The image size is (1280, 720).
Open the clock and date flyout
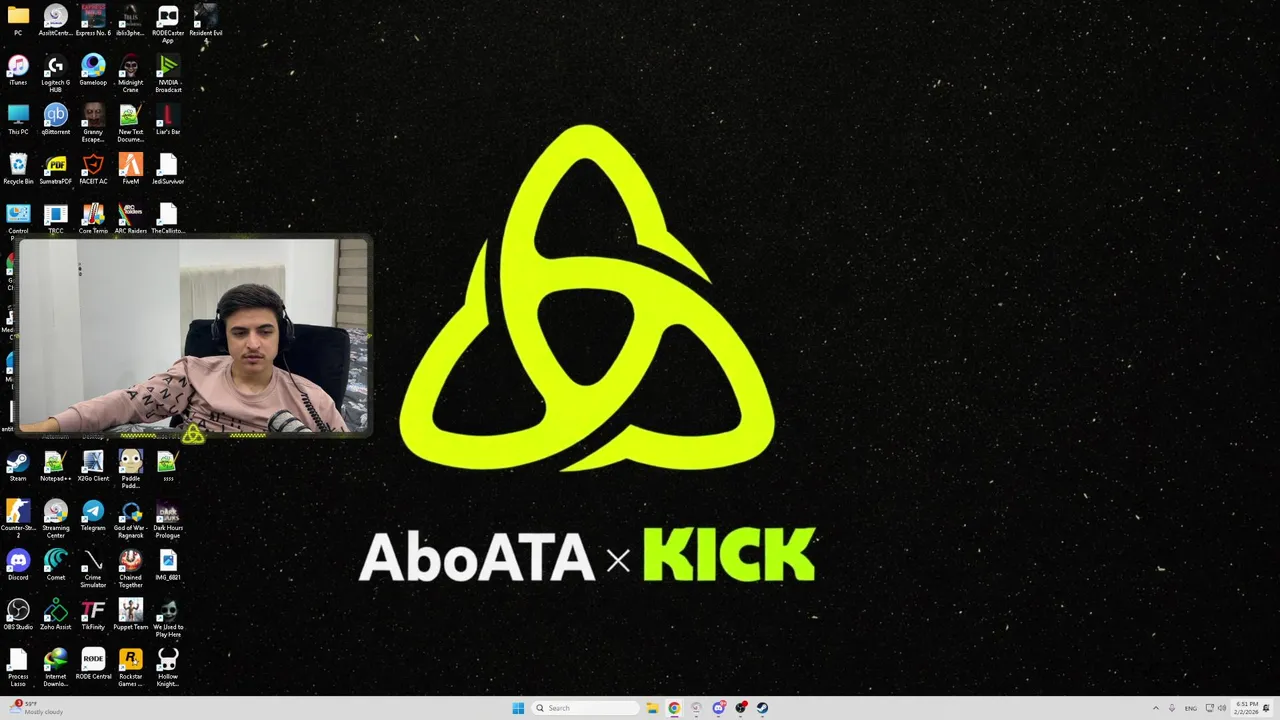tap(1246, 708)
